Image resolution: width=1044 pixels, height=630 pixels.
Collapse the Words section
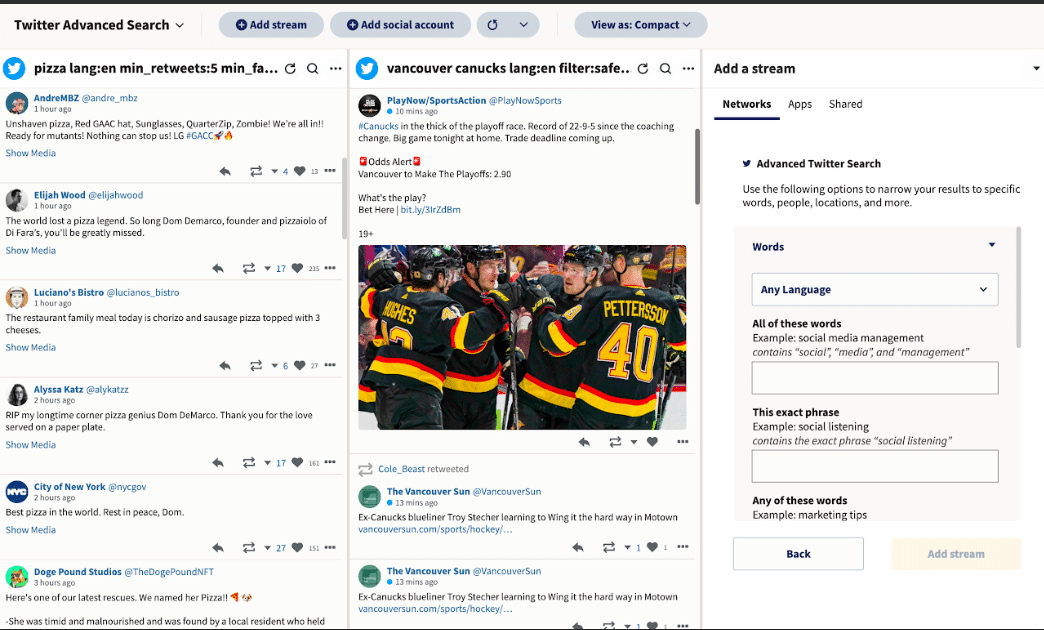point(992,245)
